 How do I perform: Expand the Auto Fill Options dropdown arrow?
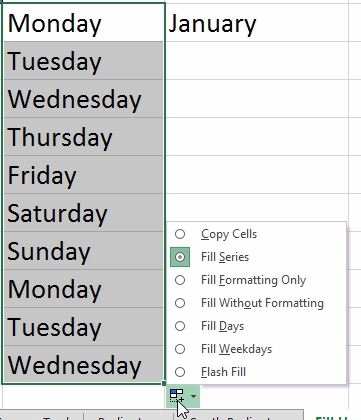point(193,396)
